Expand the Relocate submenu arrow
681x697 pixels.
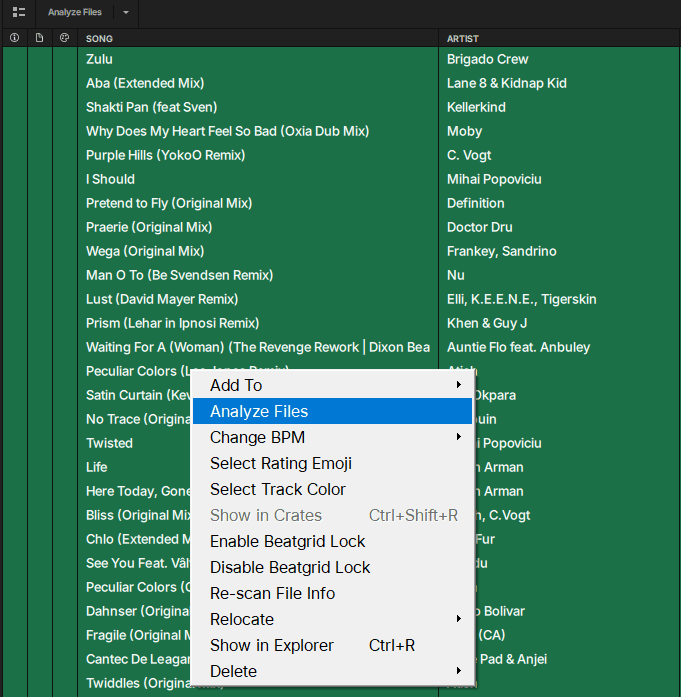click(459, 618)
